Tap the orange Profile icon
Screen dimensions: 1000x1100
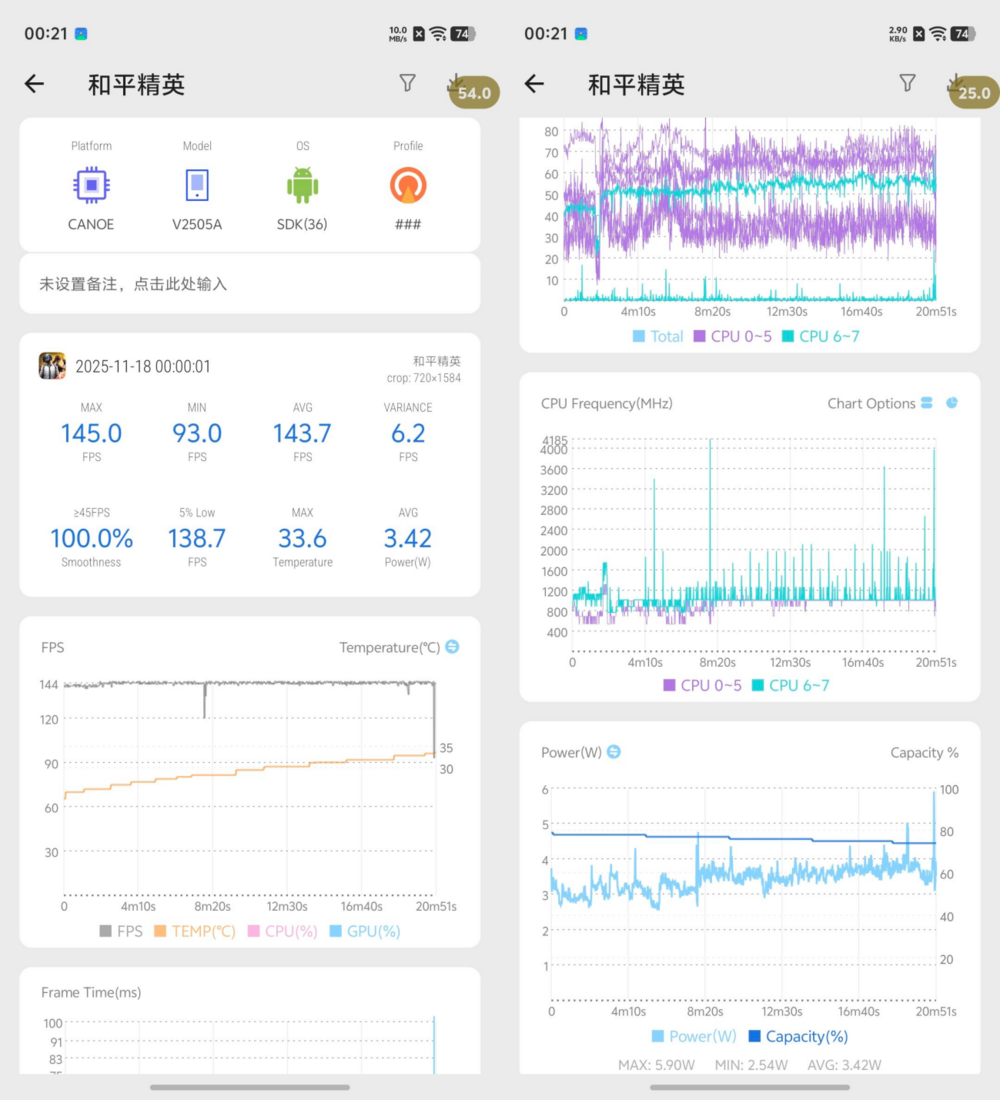pos(408,186)
